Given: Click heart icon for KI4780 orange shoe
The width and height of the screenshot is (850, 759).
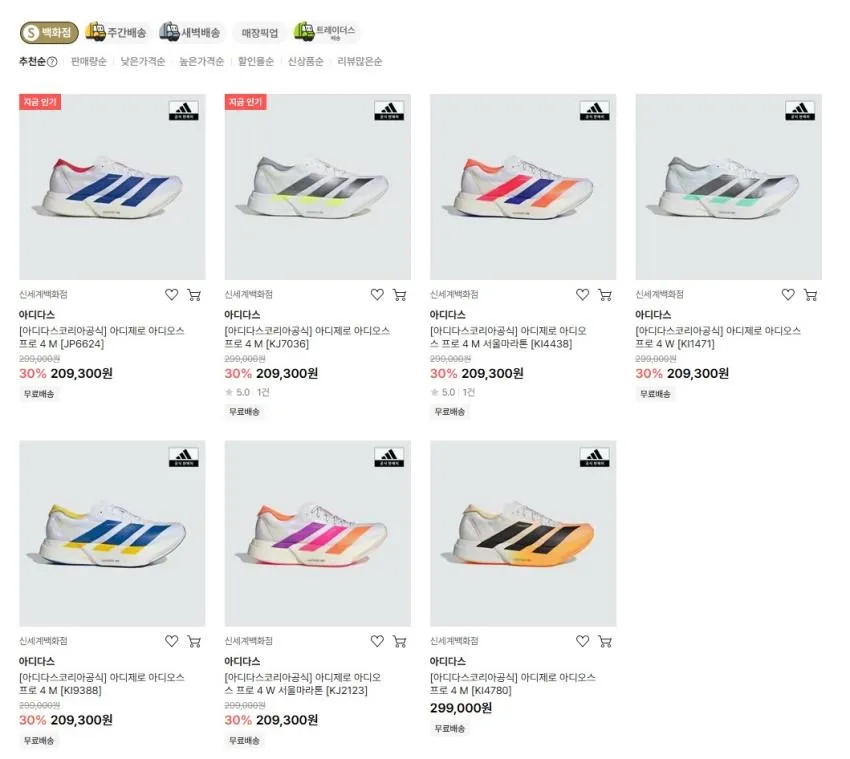Looking at the screenshot, I should [x=582, y=641].
